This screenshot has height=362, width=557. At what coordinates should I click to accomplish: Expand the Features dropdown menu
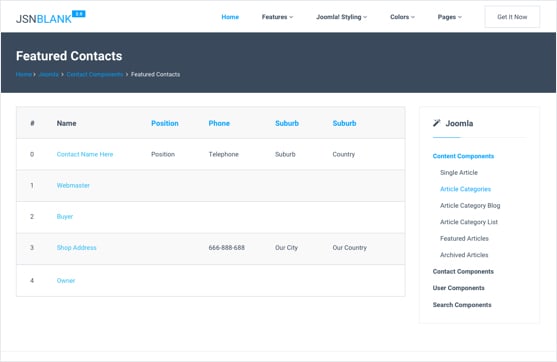click(277, 17)
